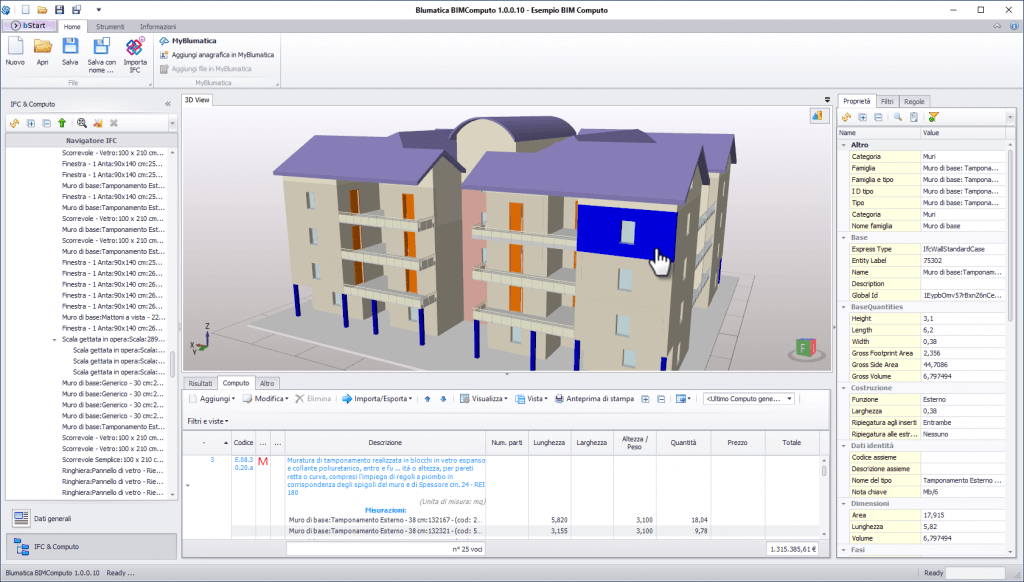Click the total field 1.315.385,61 €

(793, 549)
